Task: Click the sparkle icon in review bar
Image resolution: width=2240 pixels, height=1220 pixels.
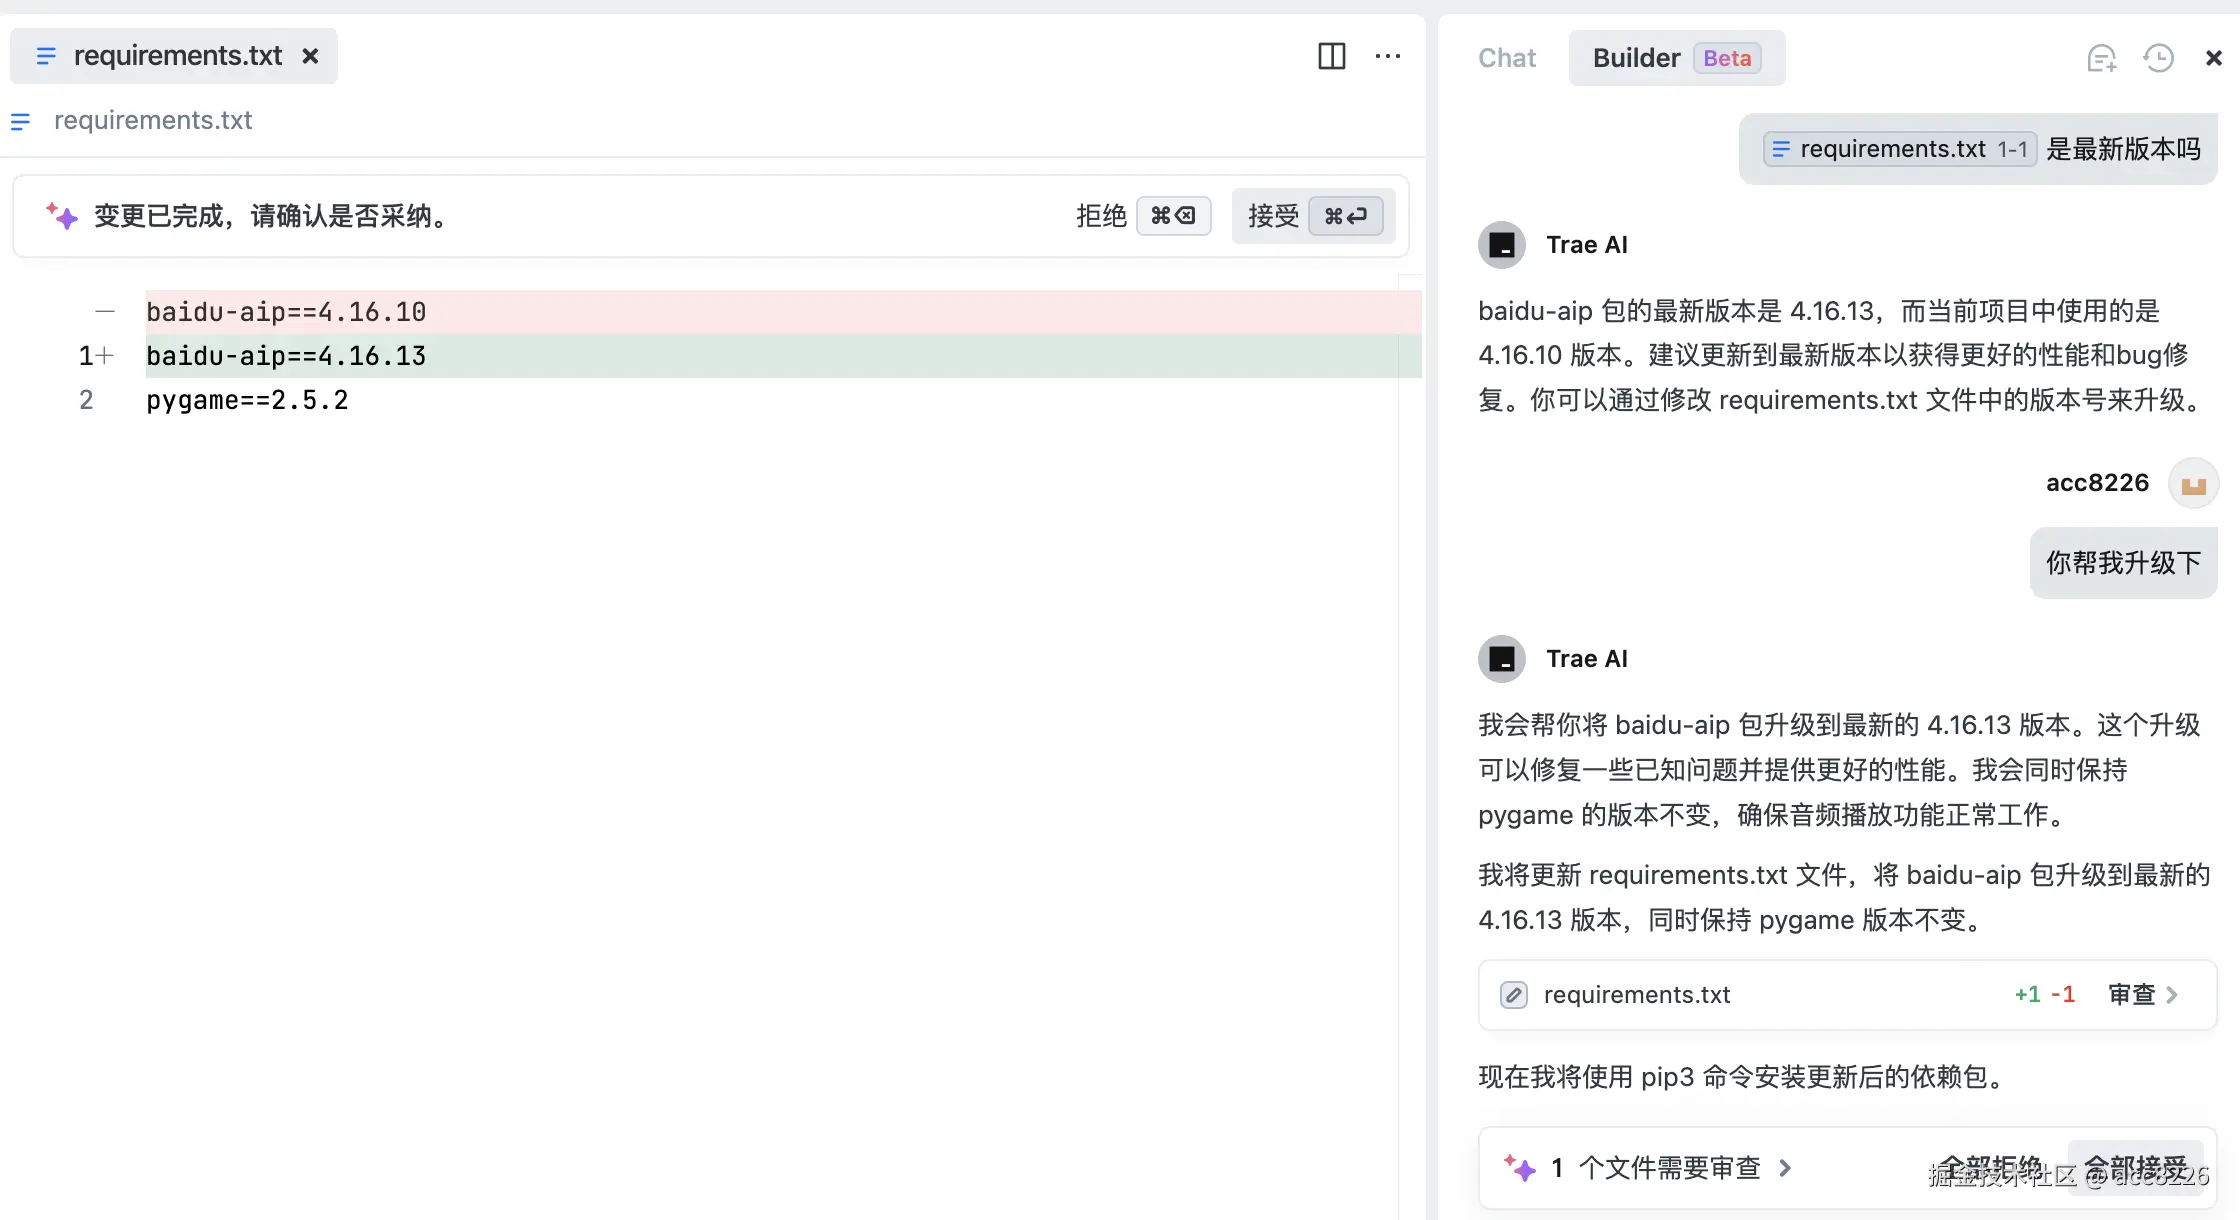Action: point(1519,1167)
